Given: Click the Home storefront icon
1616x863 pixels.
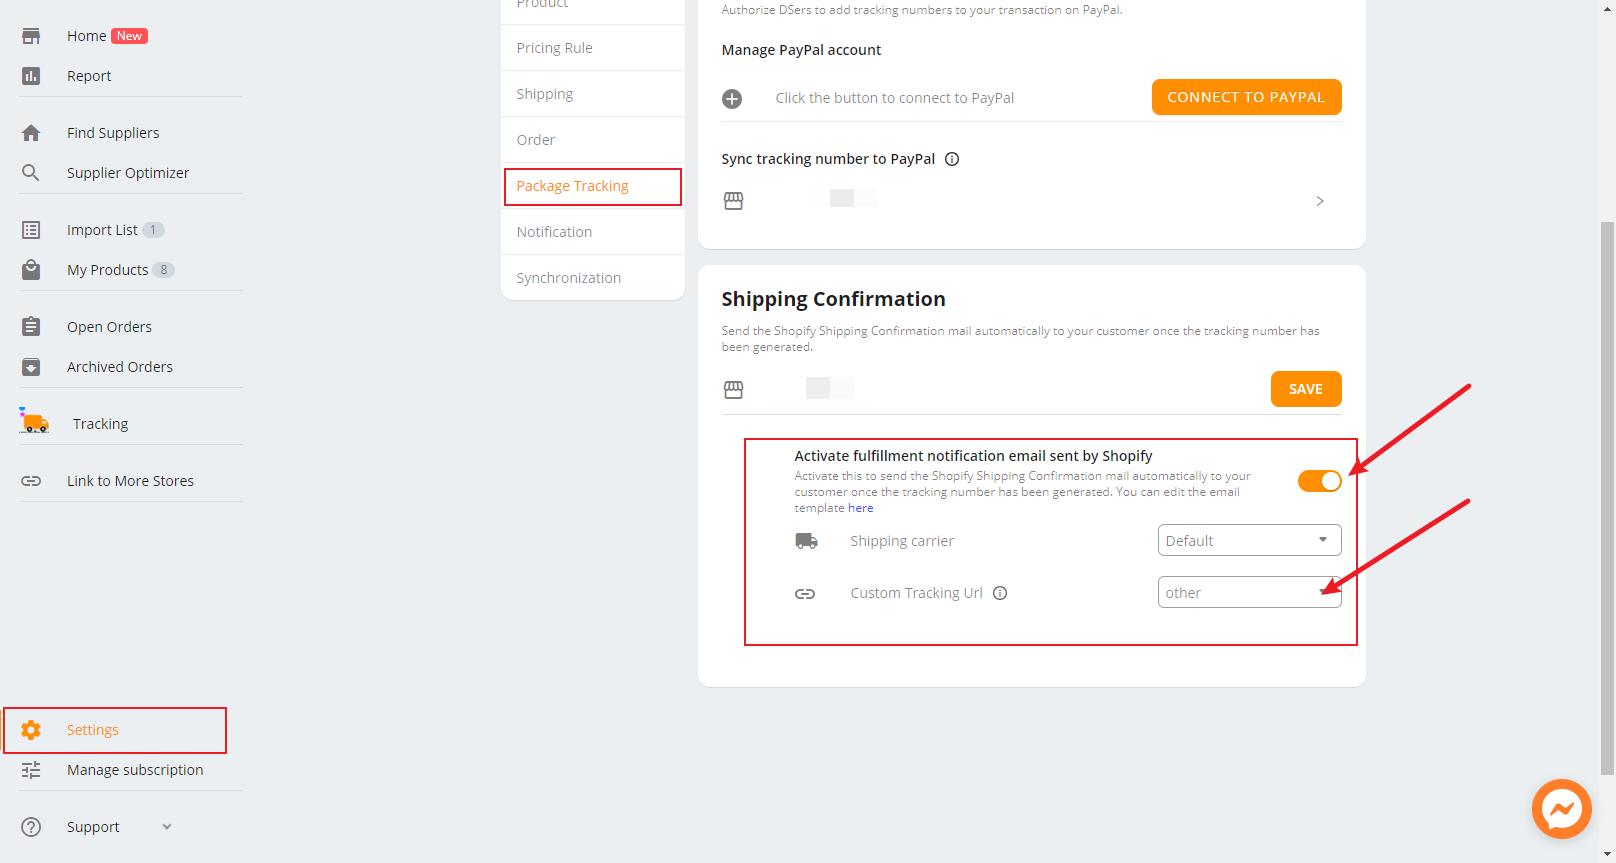Looking at the screenshot, I should pos(31,36).
